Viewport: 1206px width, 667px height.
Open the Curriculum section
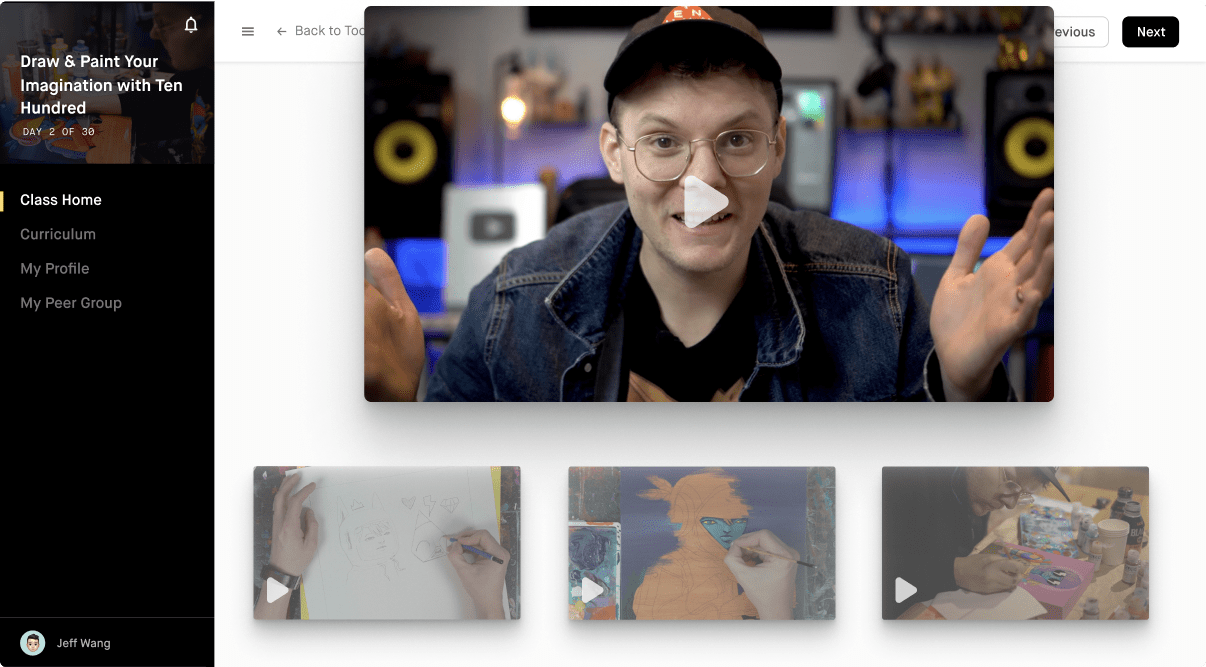(x=57, y=234)
